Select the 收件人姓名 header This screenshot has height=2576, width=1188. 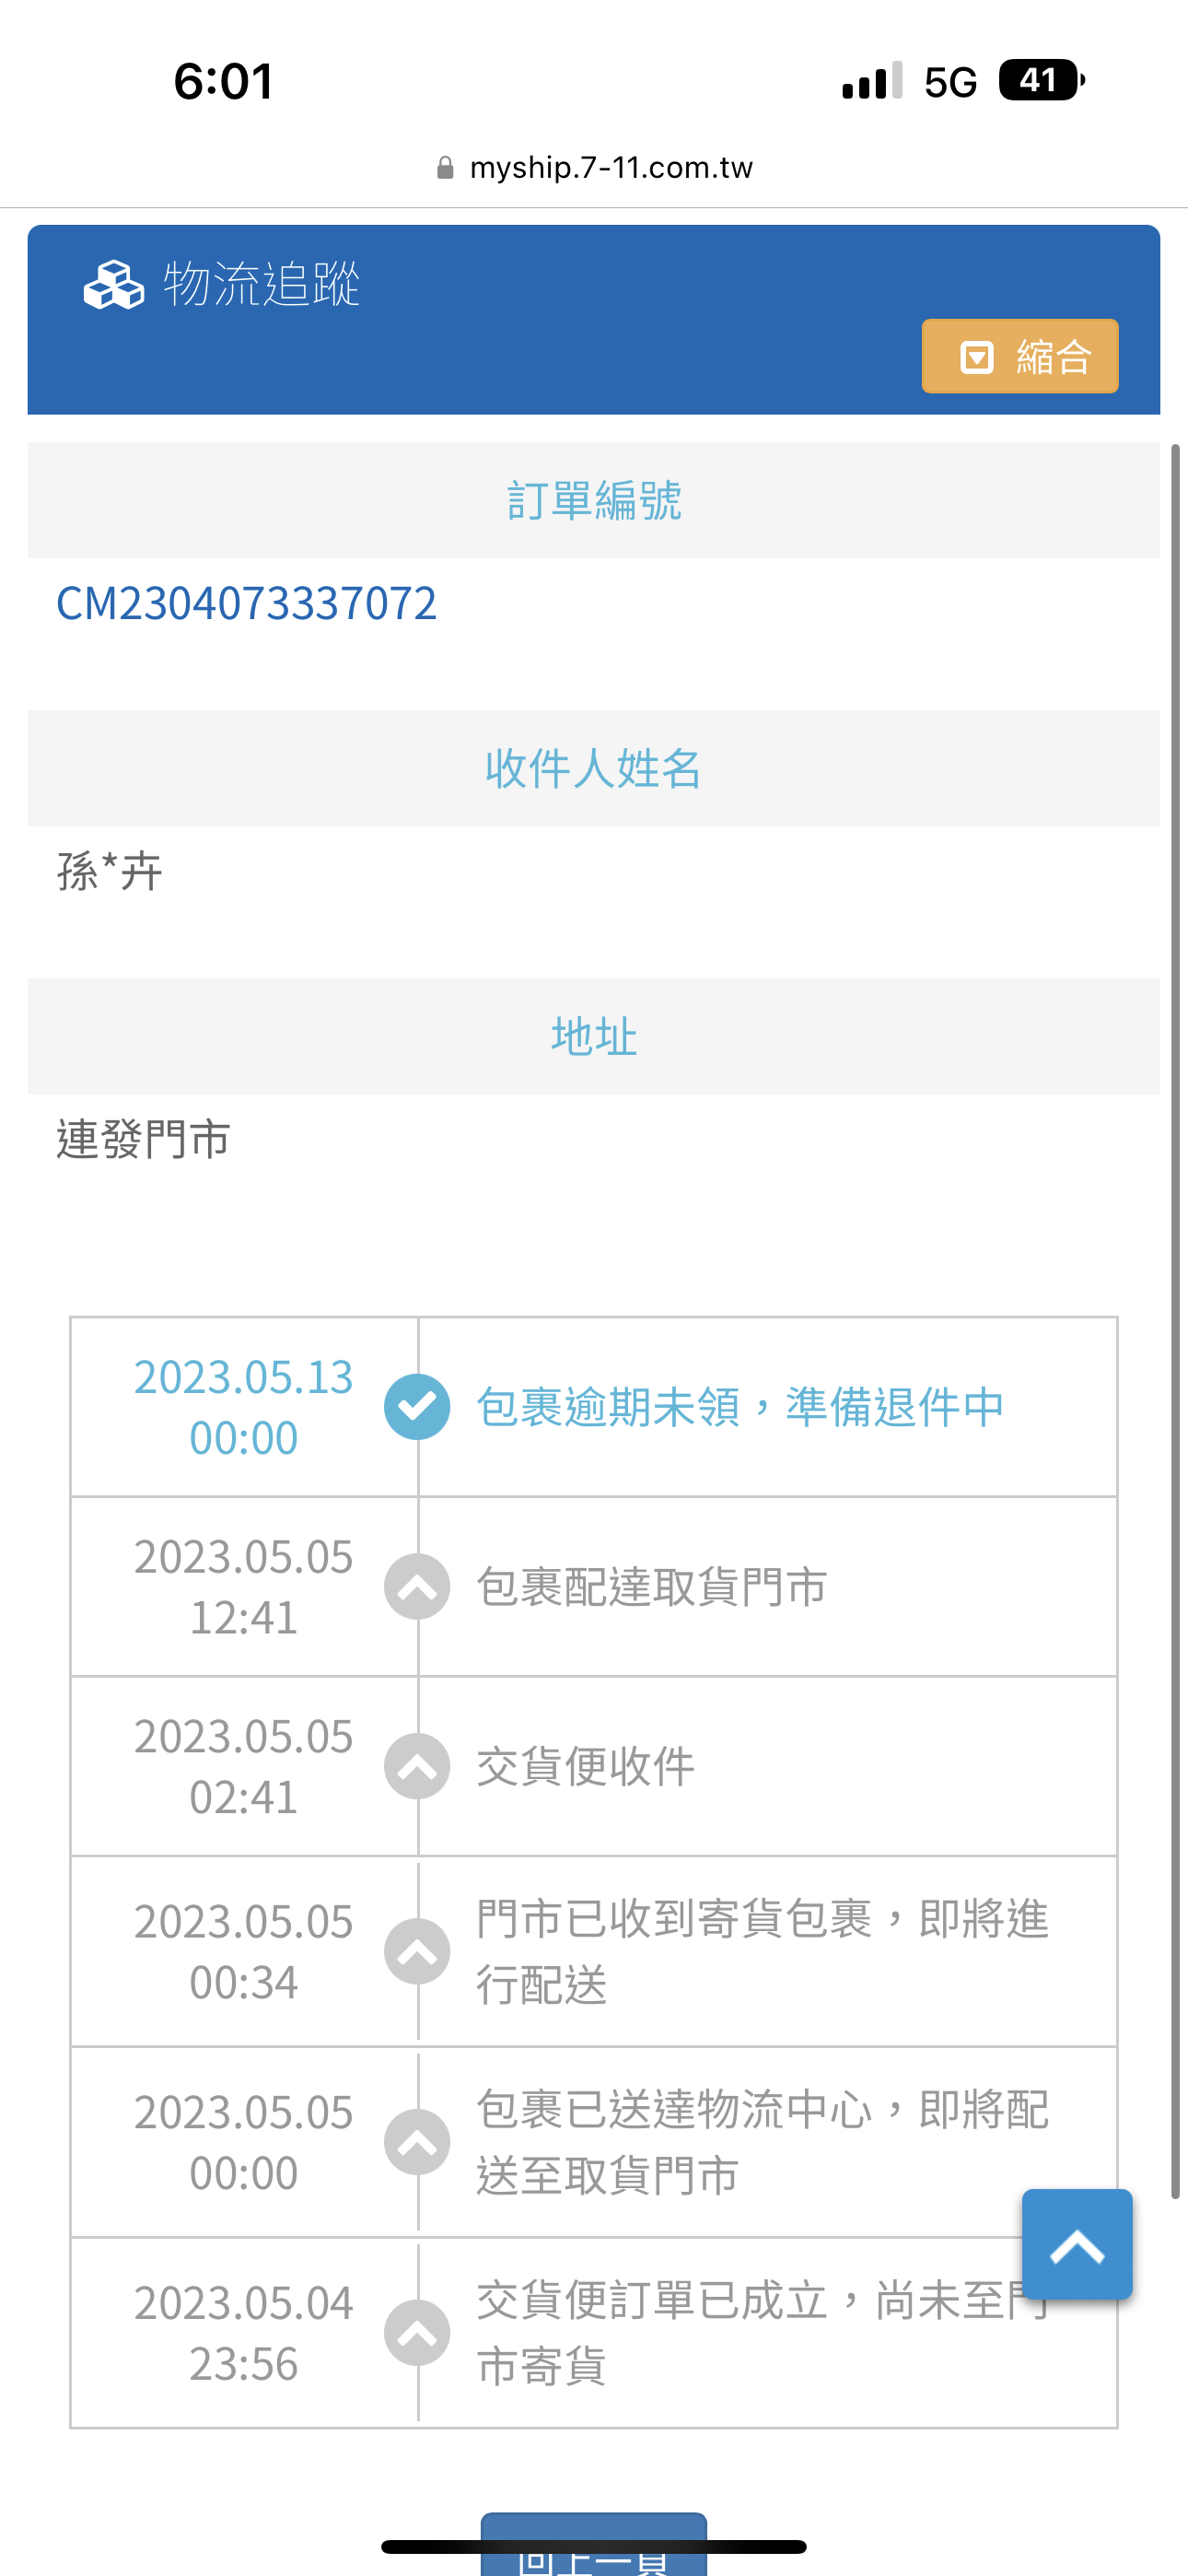594,768
